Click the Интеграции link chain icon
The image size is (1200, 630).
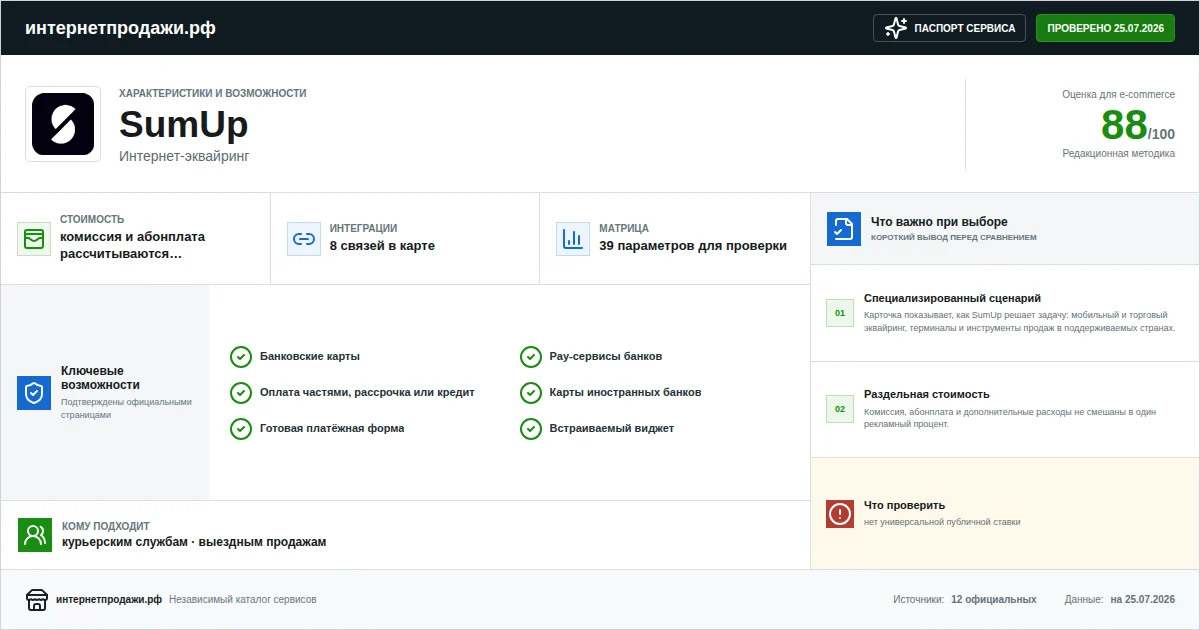pyautogui.click(x=303, y=239)
